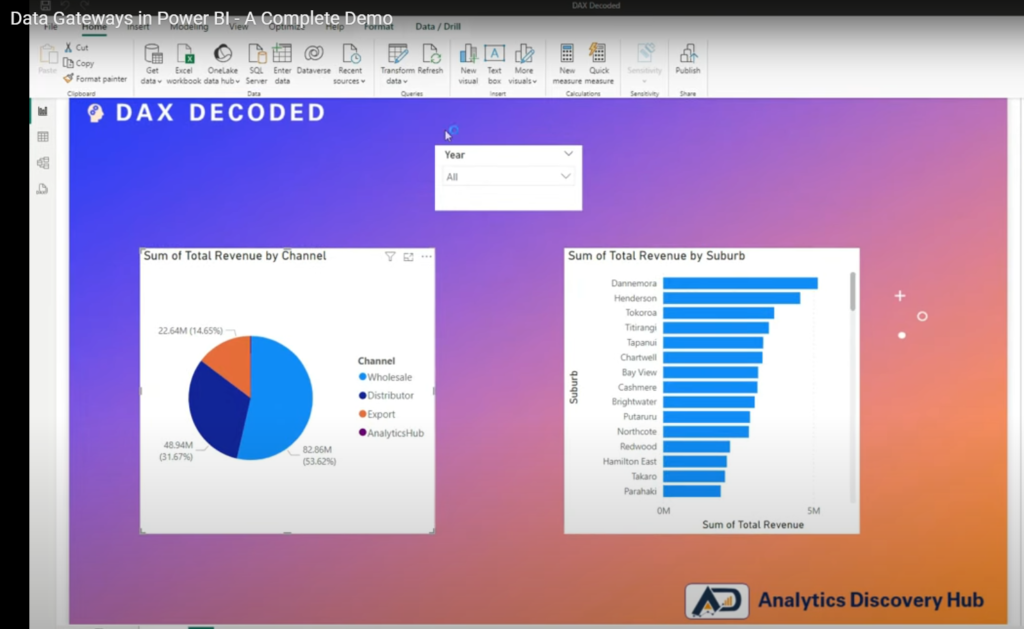
Task: Toggle Wholesale in the Channel legend
Action: point(385,377)
